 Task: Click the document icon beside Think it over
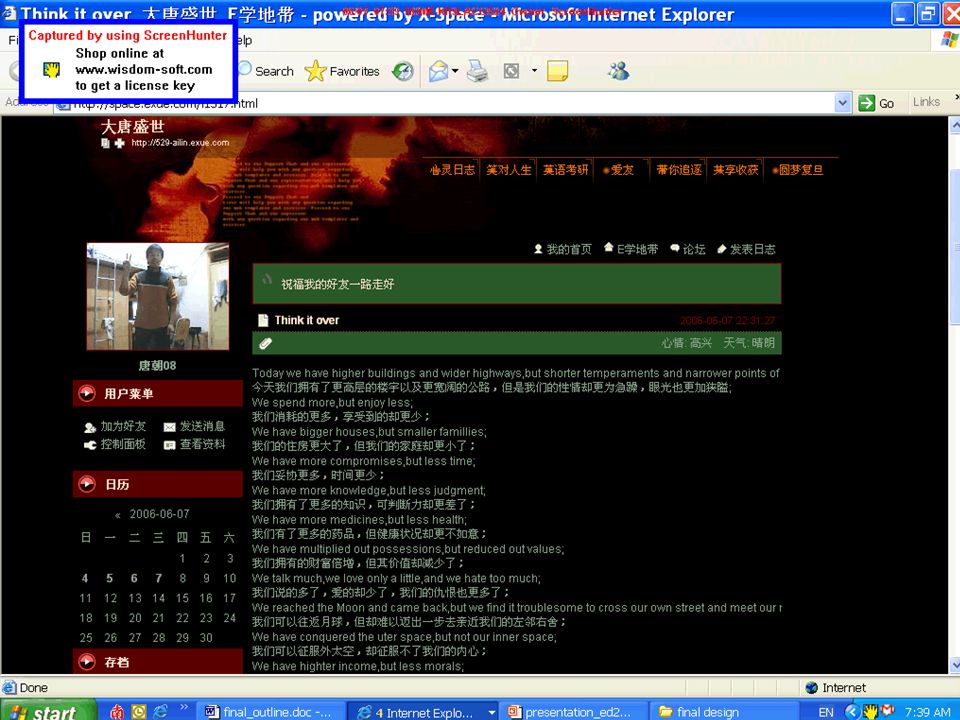[263, 320]
